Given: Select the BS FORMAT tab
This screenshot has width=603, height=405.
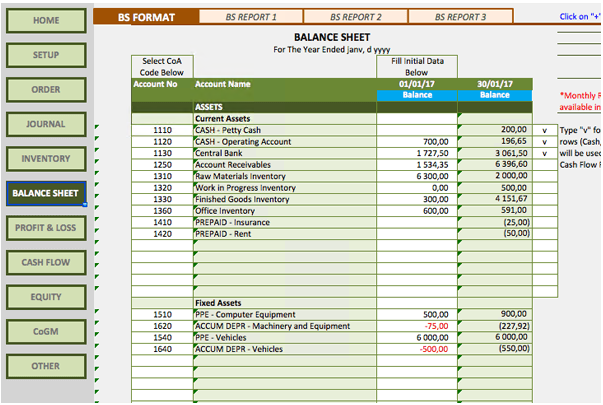Looking at the screenshot, I should click(x=146, y=17).
